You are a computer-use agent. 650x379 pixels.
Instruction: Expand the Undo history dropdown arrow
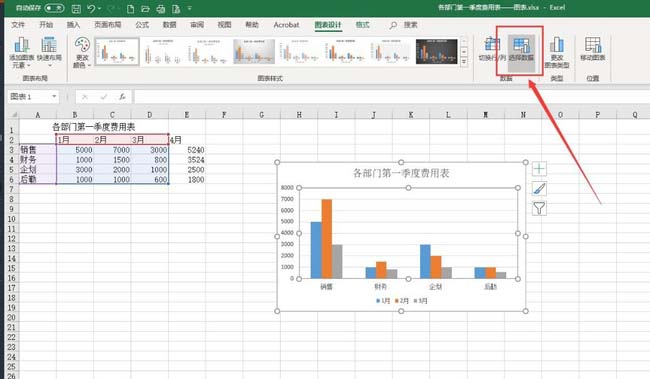(x=99, y=8)
